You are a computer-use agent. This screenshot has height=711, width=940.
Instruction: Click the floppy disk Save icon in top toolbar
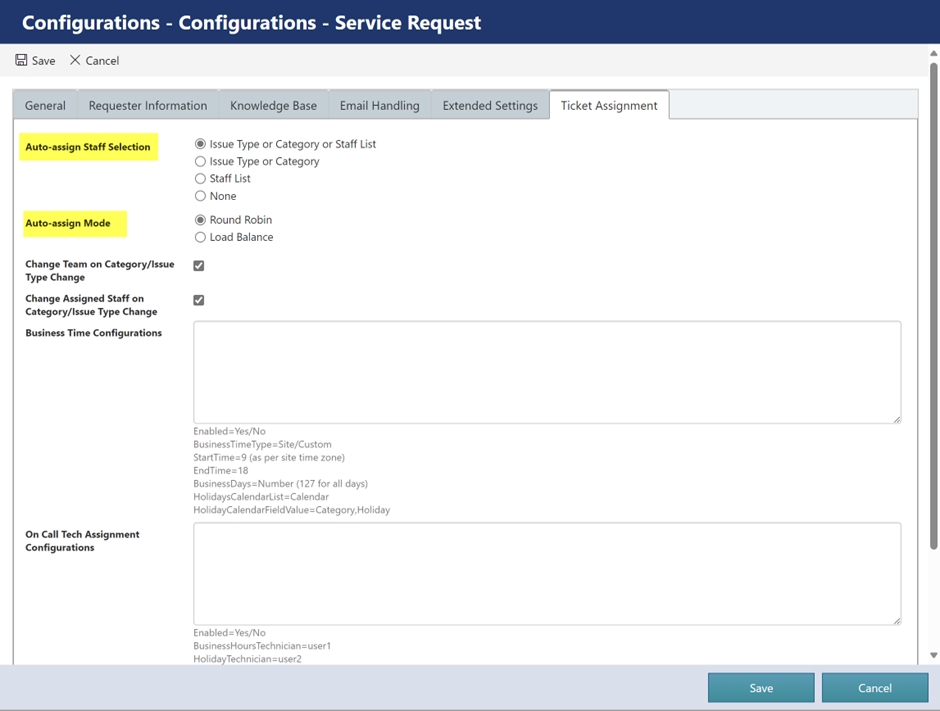(x=22, y=60)
